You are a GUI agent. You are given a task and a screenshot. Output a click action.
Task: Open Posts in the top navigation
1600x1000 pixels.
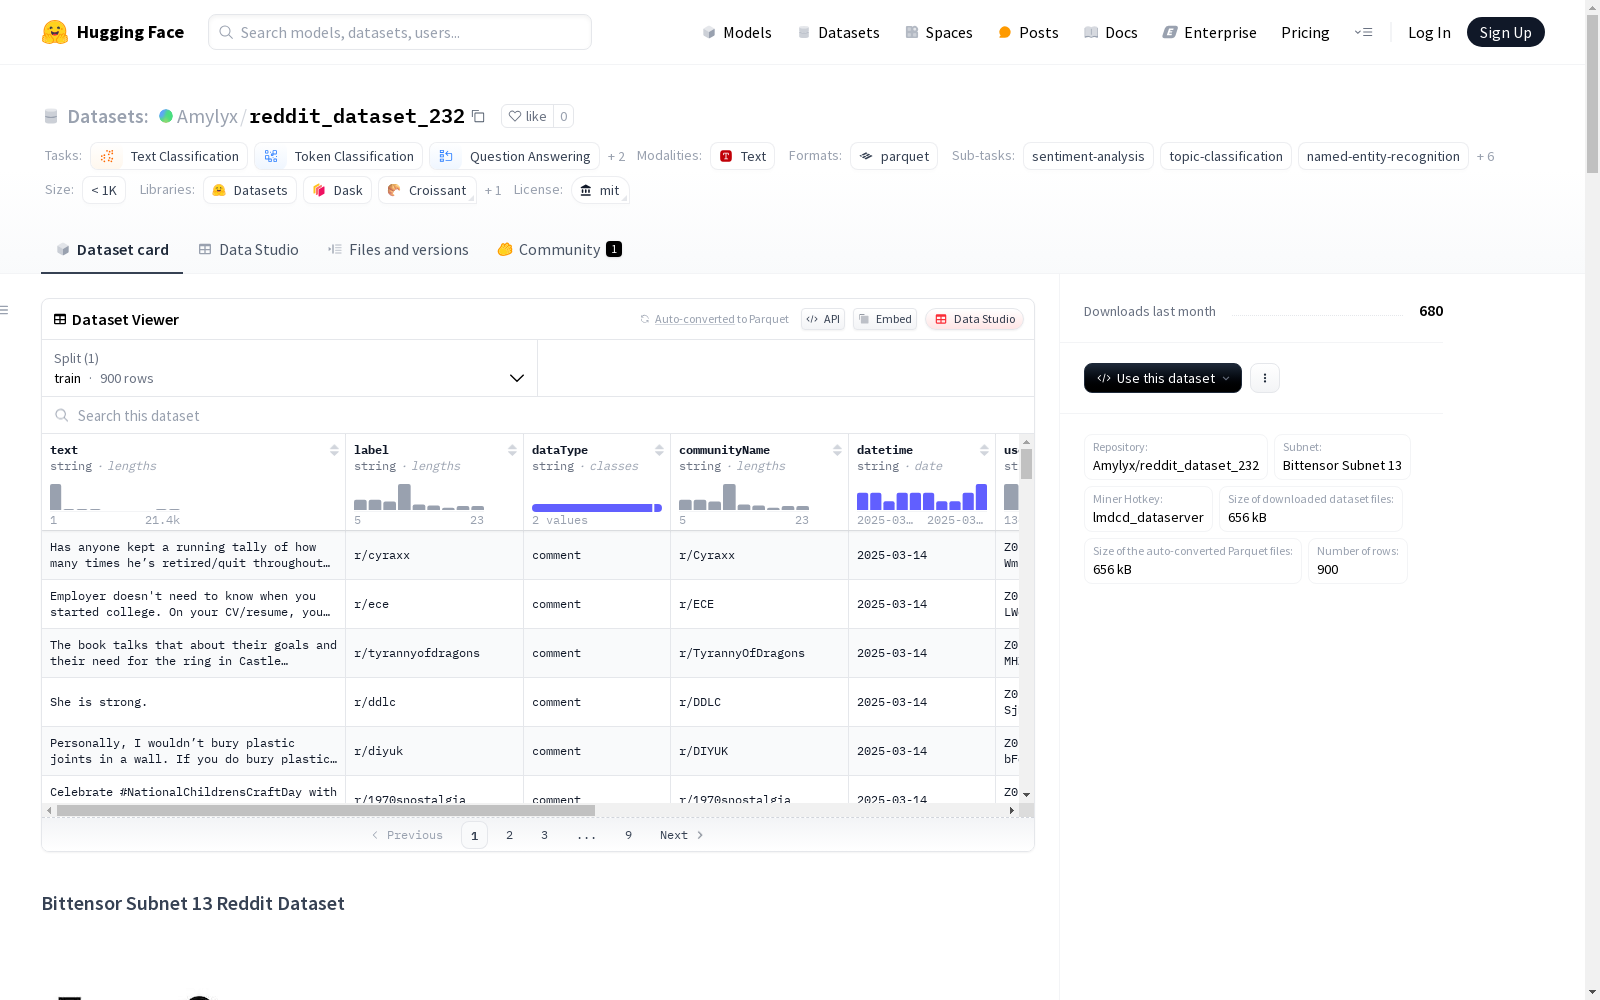(x=1029, y=32)
